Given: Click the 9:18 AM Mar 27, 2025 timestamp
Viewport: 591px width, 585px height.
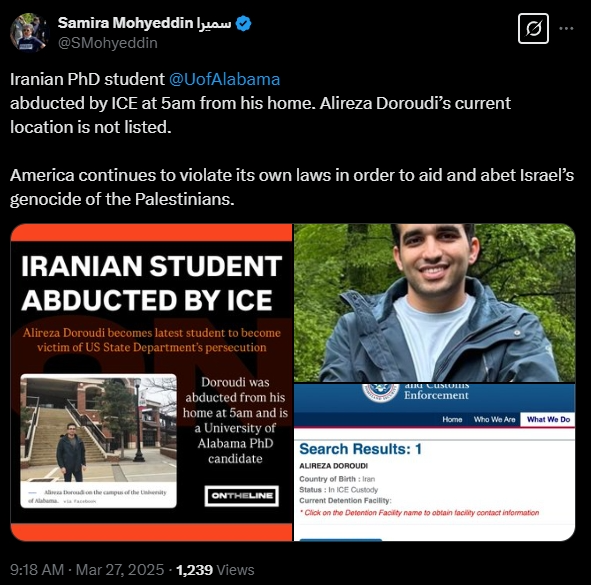Looking at the screenshot, I should [x=87, y=570].
